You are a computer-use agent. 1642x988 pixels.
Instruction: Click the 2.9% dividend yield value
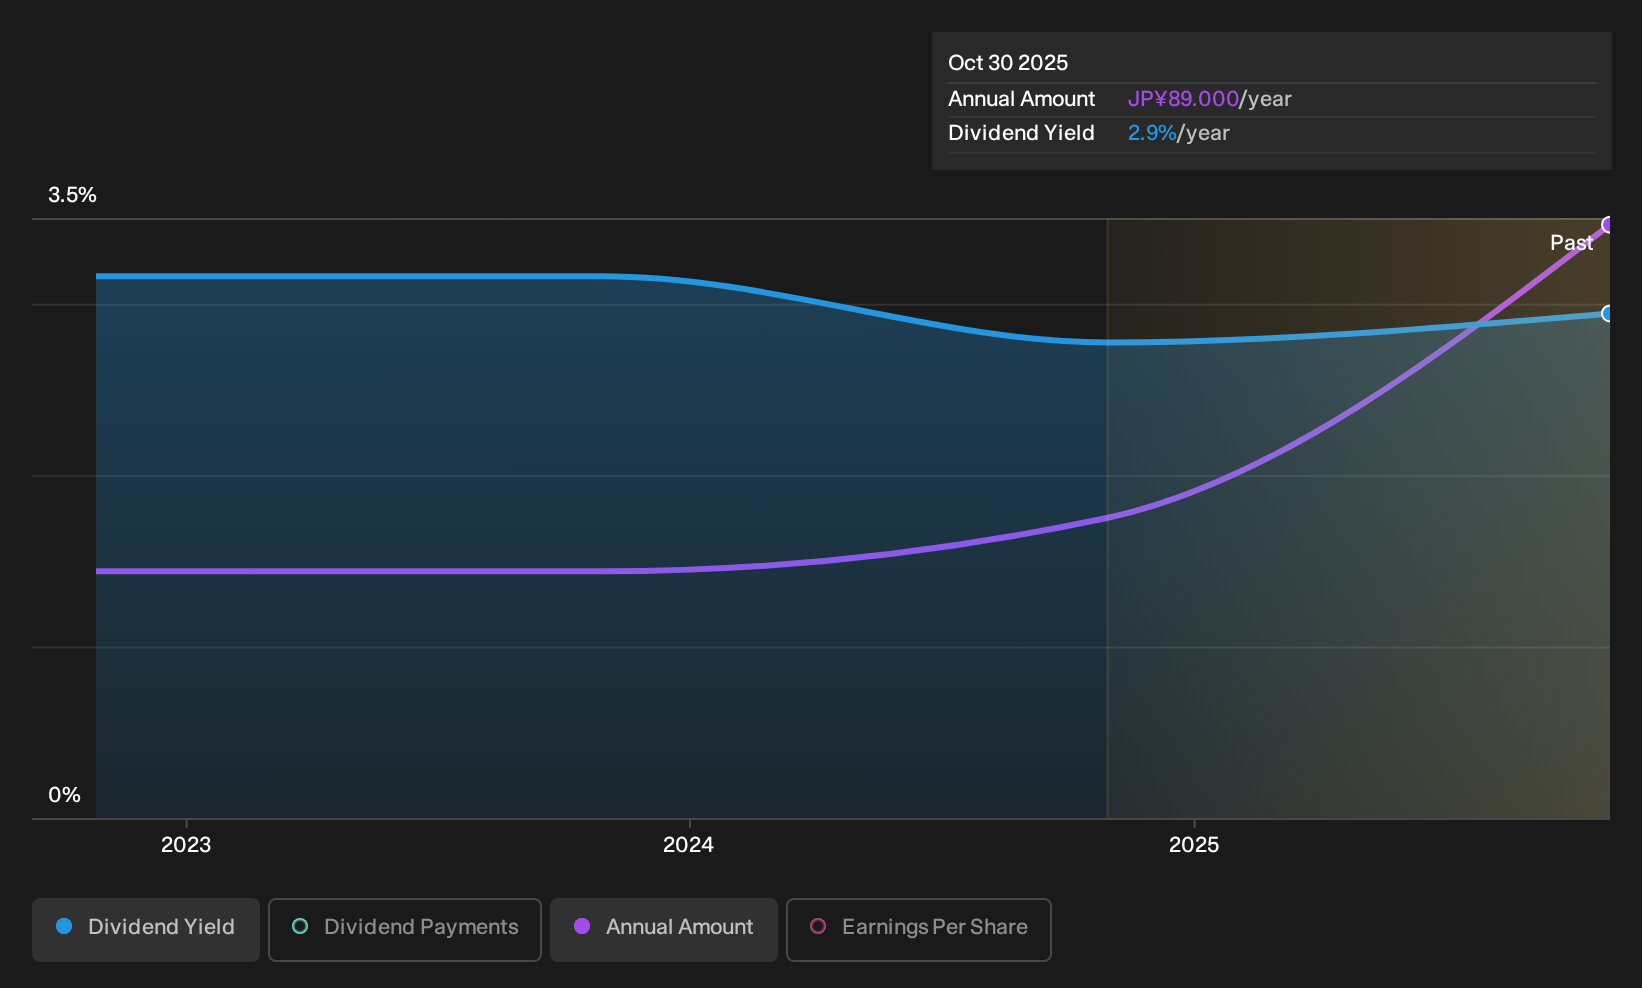pos(1152,133)
